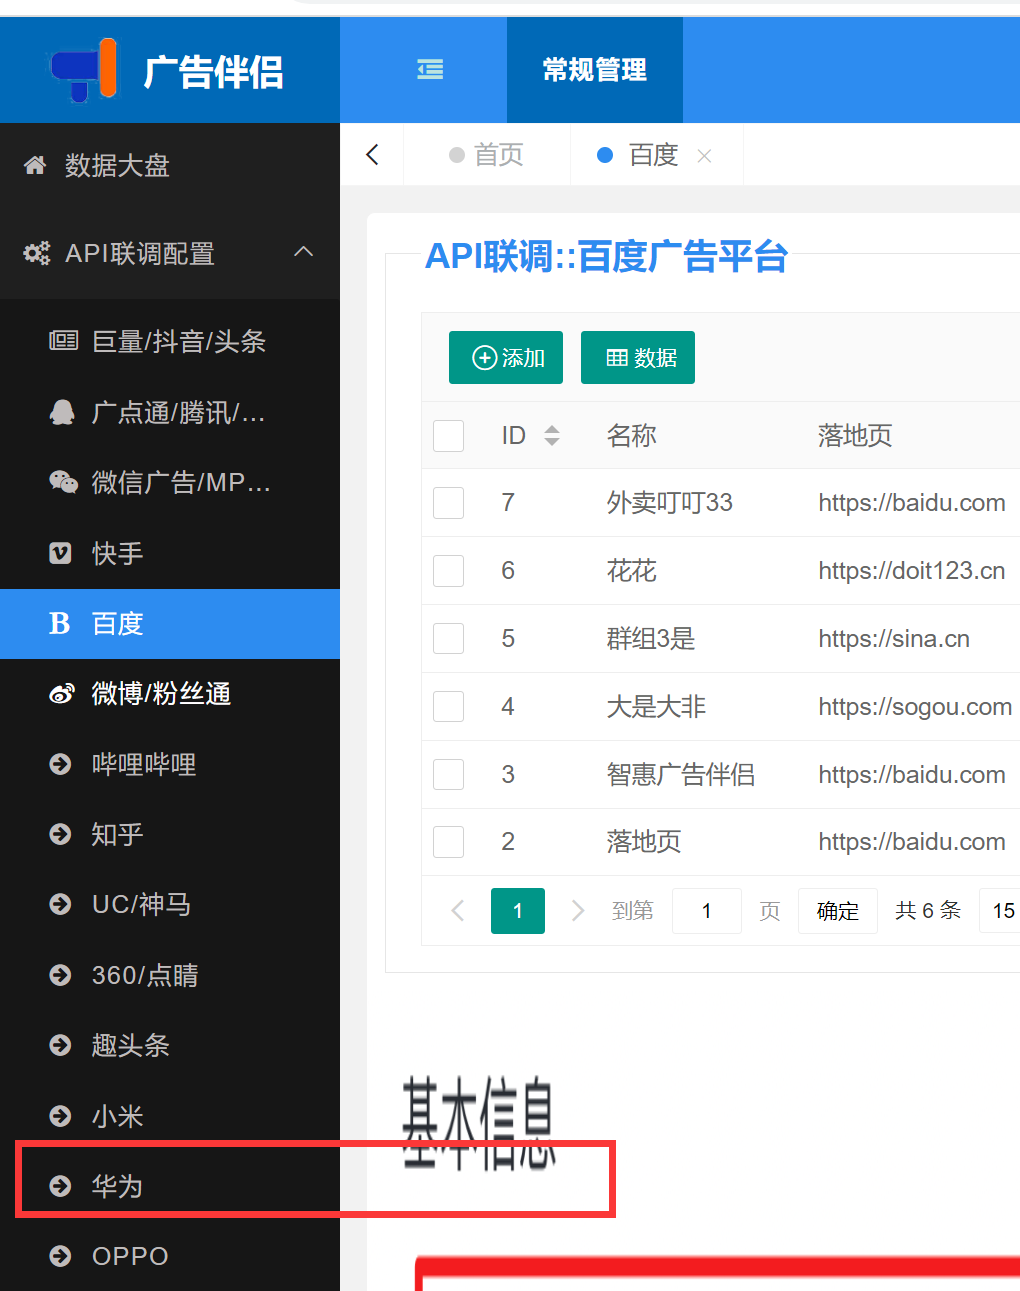This screenshot has width=1020, height=1291.
Task: Toggle the sidebar collapse menu icon
Action: tap(430, 69)
